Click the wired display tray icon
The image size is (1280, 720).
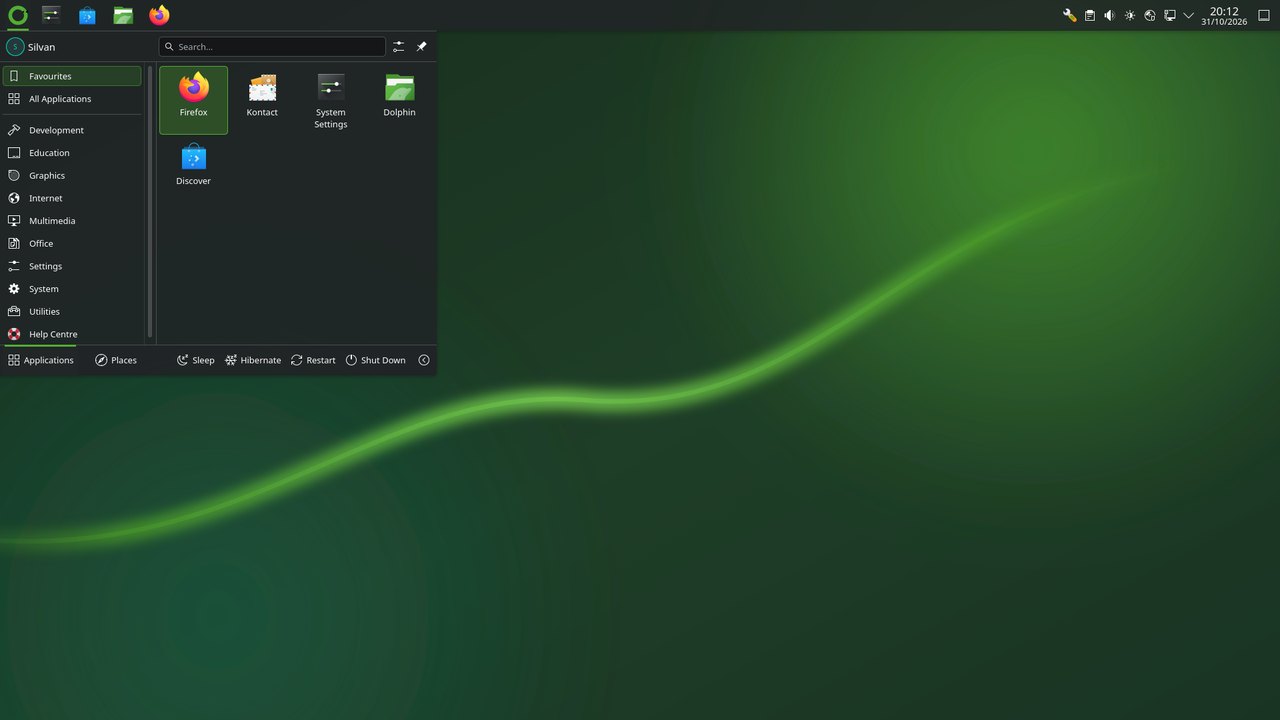(1169, 15)
